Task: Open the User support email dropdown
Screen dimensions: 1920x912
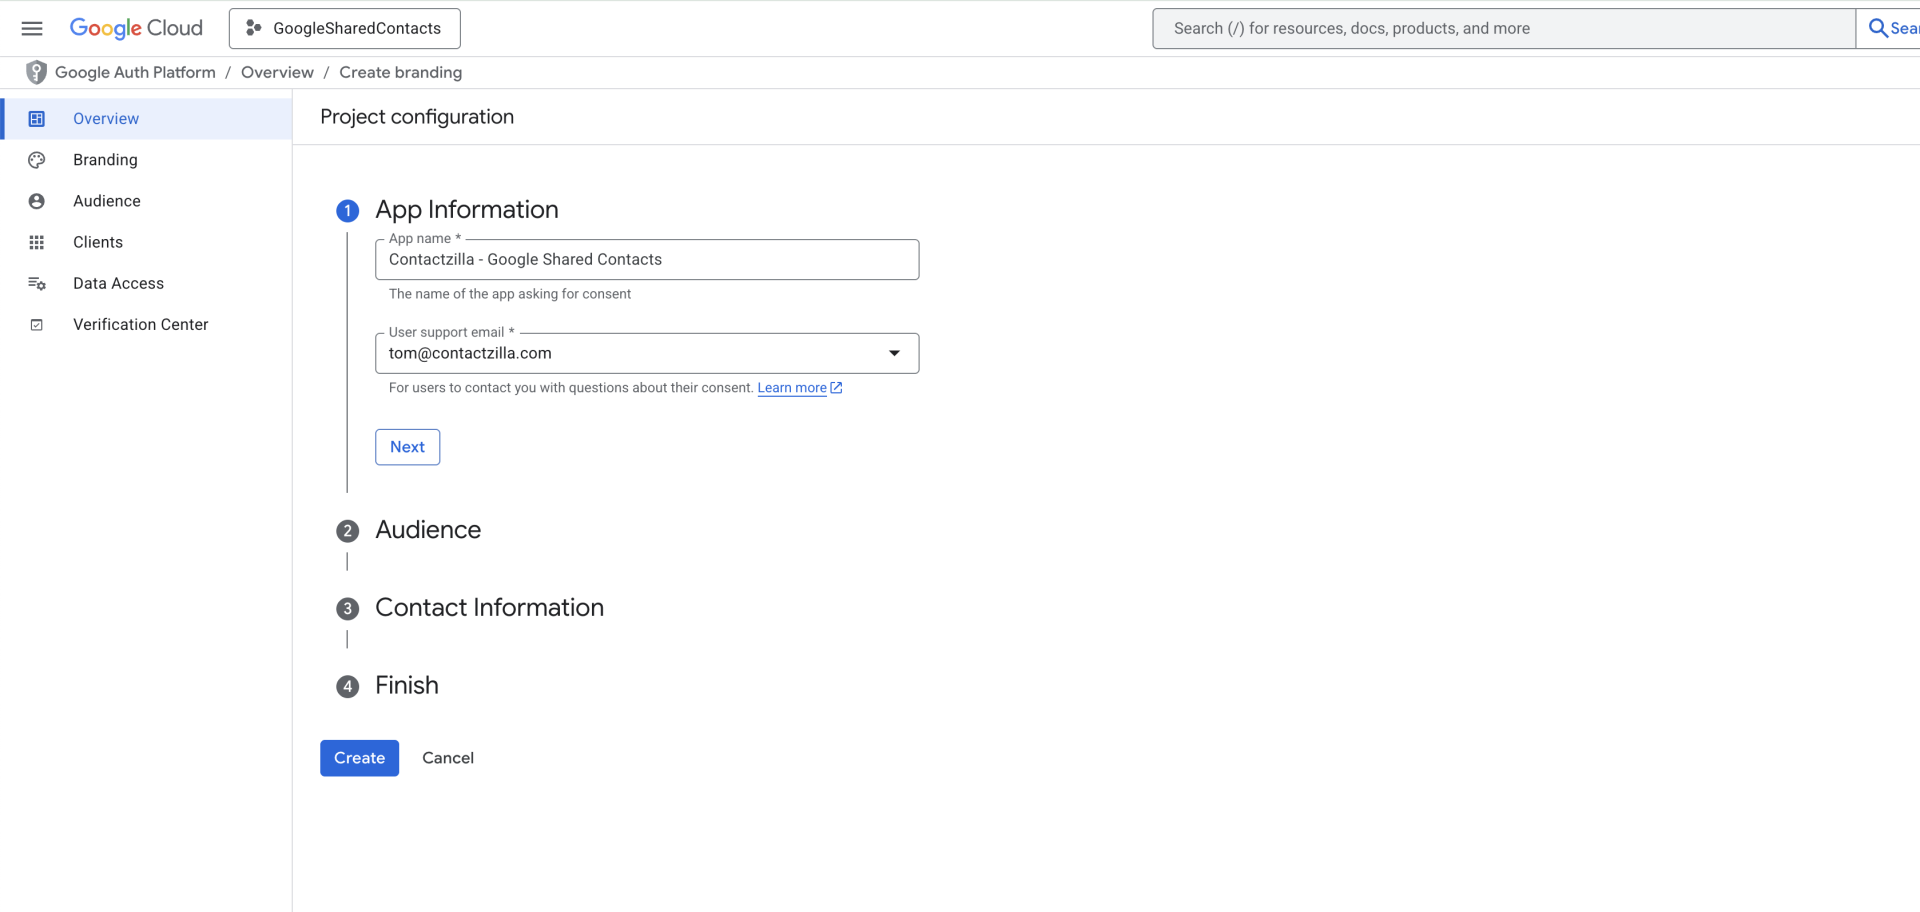Action: (647, 353)
